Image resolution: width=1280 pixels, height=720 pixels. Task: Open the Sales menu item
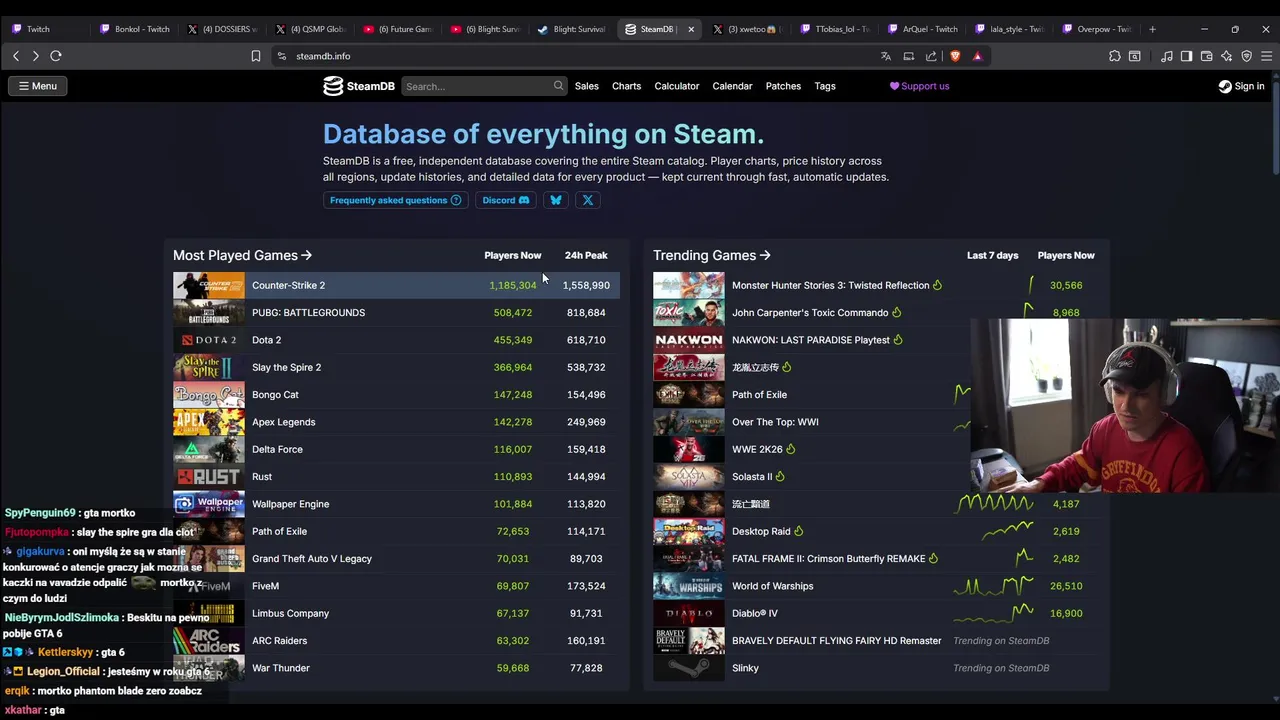pos(587,86)
